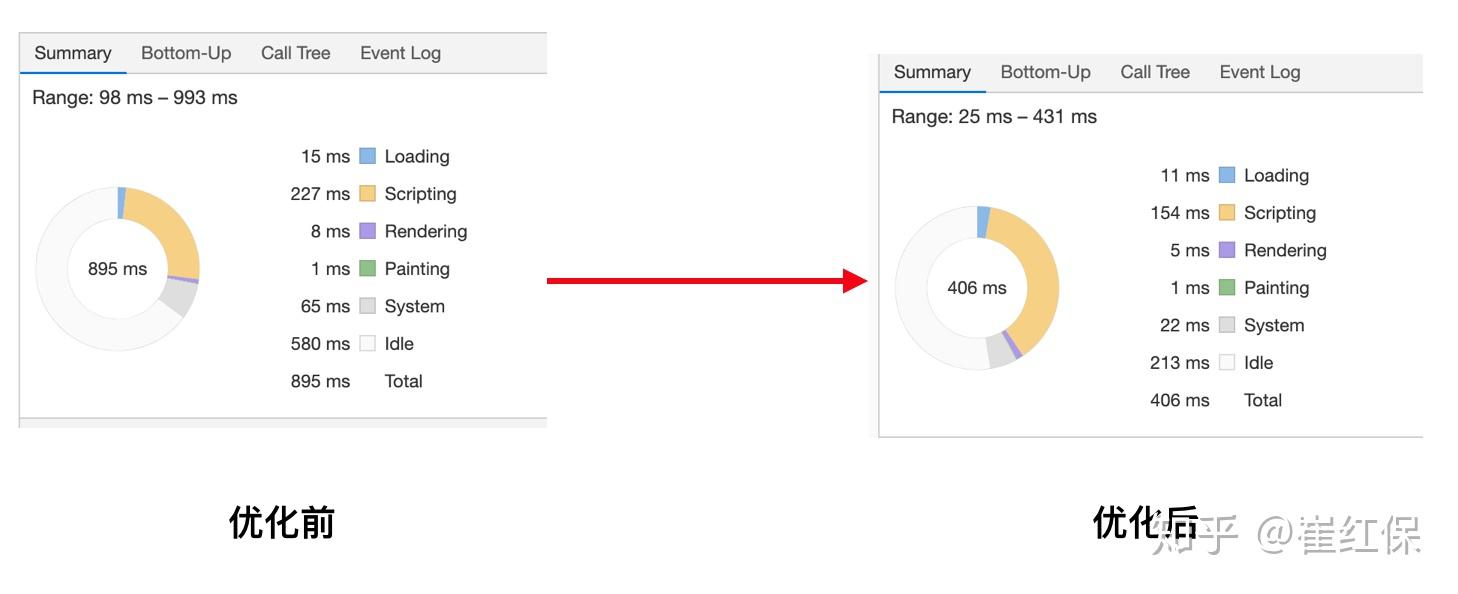Switch to Call Tree tab in 406 ms panel
Image resolution: width=1458 pixels, height=594 pixels.
1155,72
